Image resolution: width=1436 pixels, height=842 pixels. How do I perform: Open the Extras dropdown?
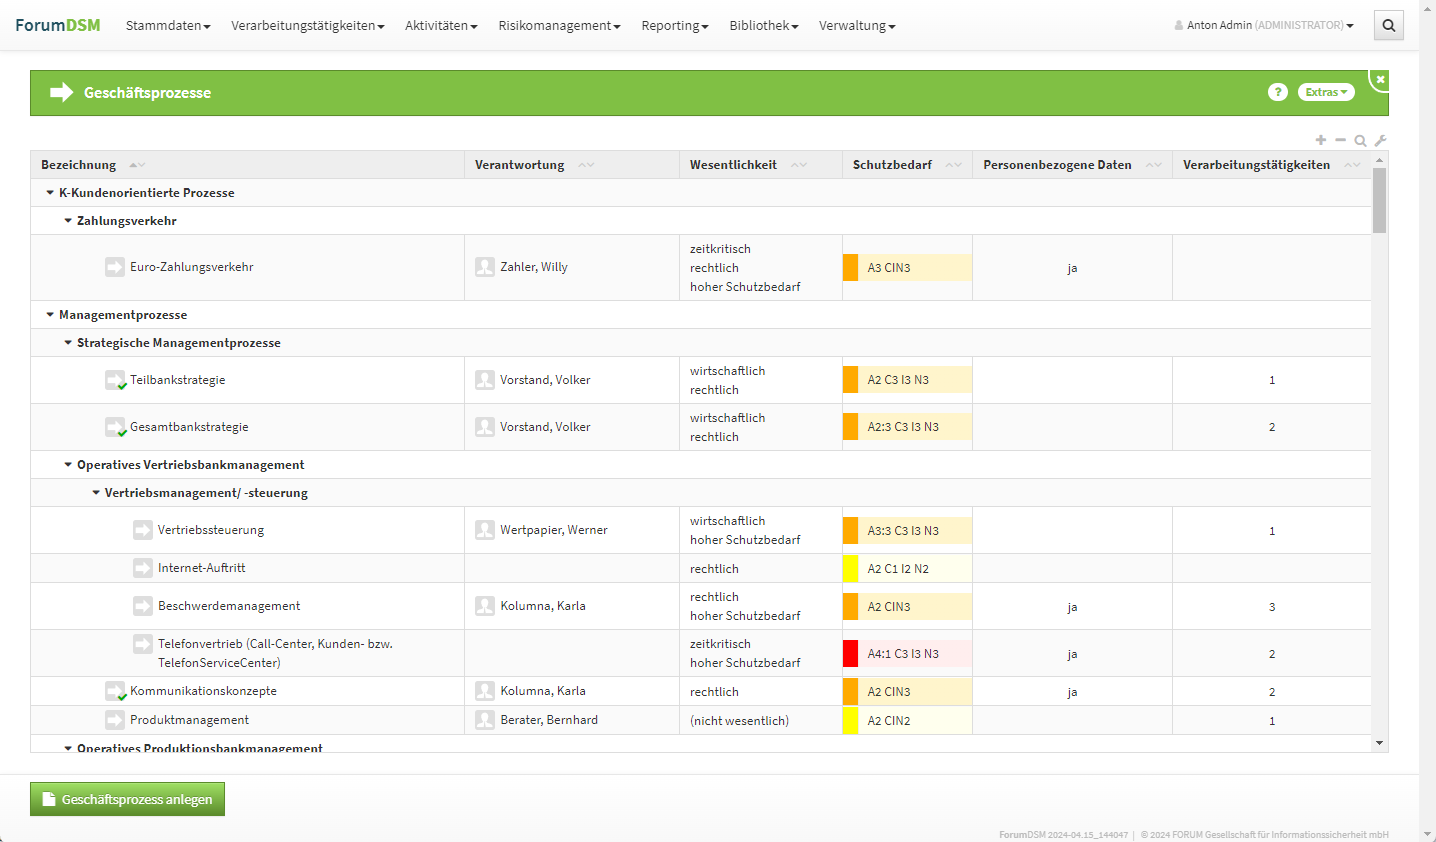pos(1326,92)
